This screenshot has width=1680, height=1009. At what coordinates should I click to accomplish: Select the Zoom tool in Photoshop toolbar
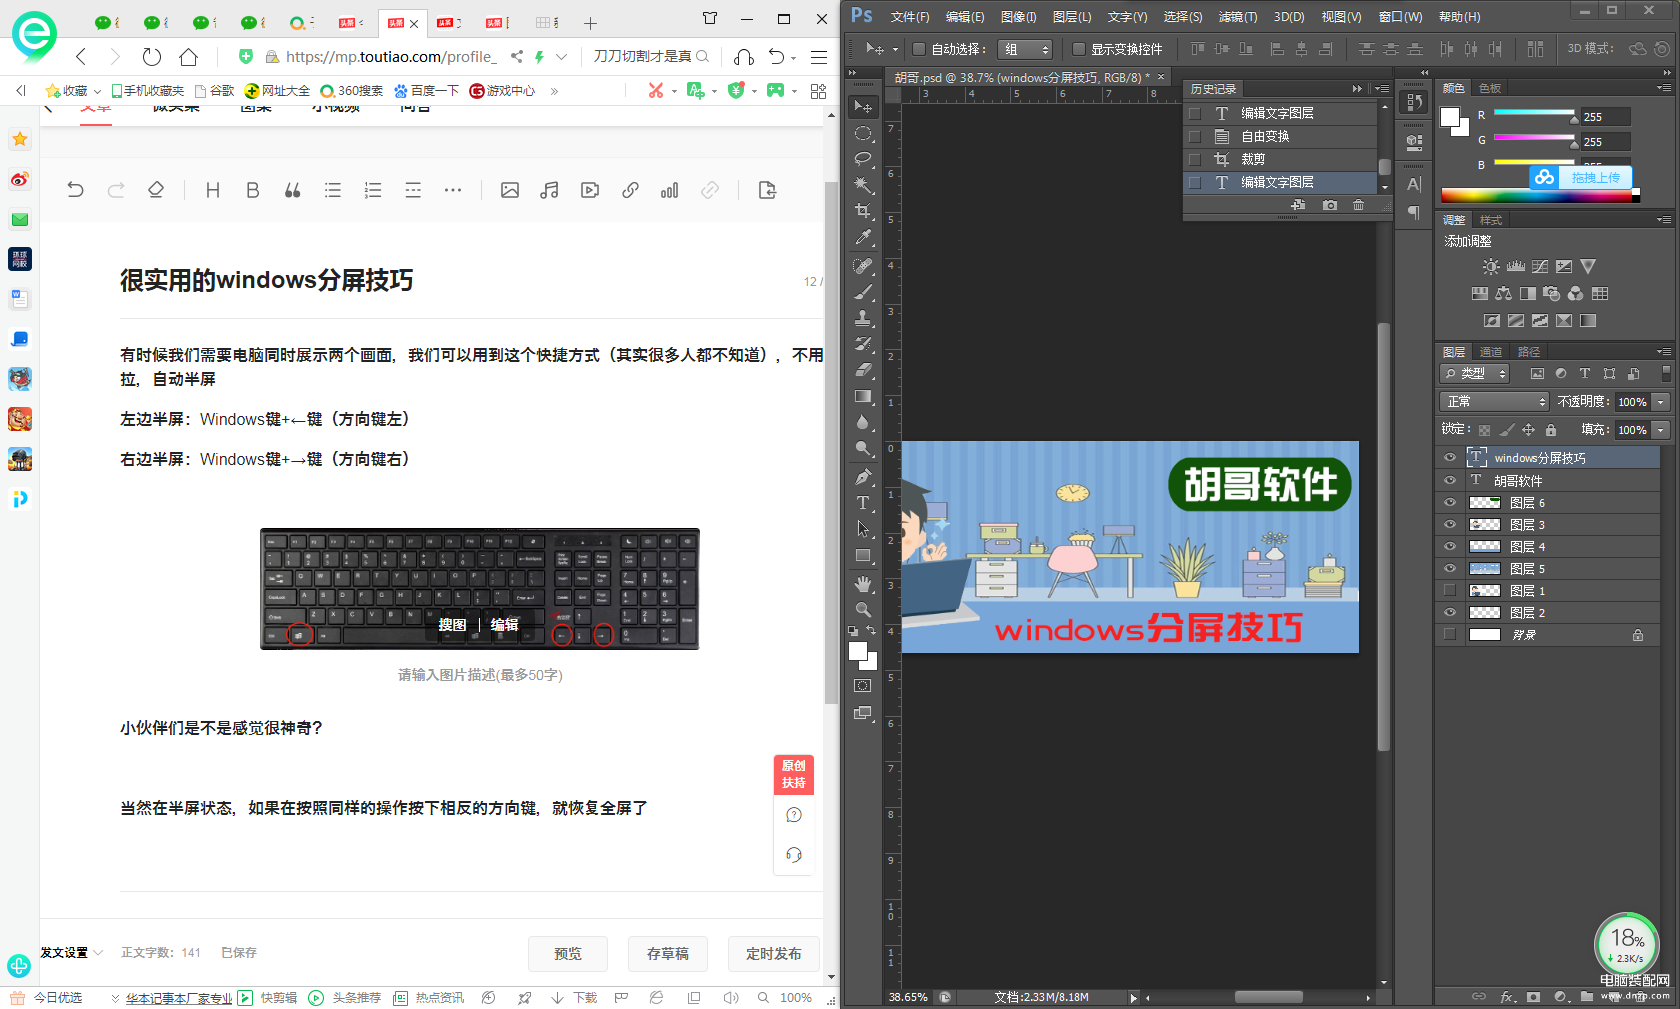(863, 609)
